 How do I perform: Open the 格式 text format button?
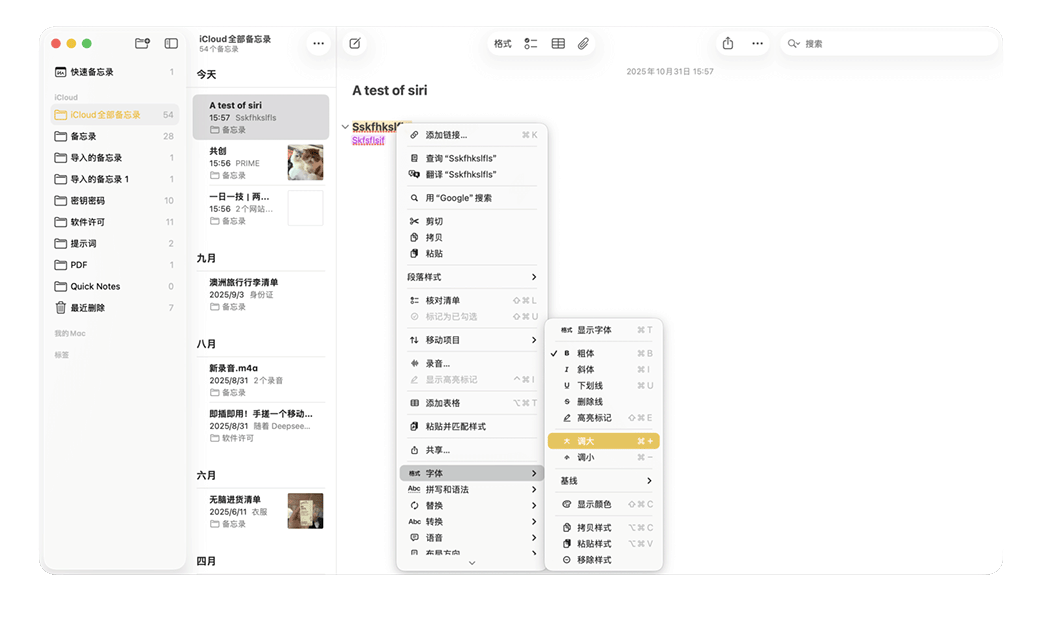502,44
